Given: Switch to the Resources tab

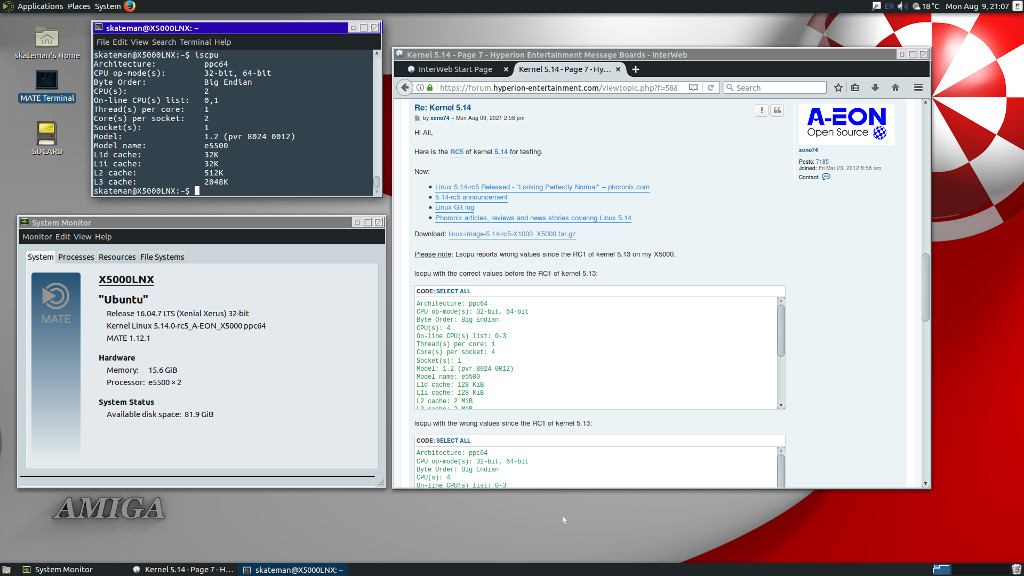Looking at the screenshot, I should click(117, 257).
